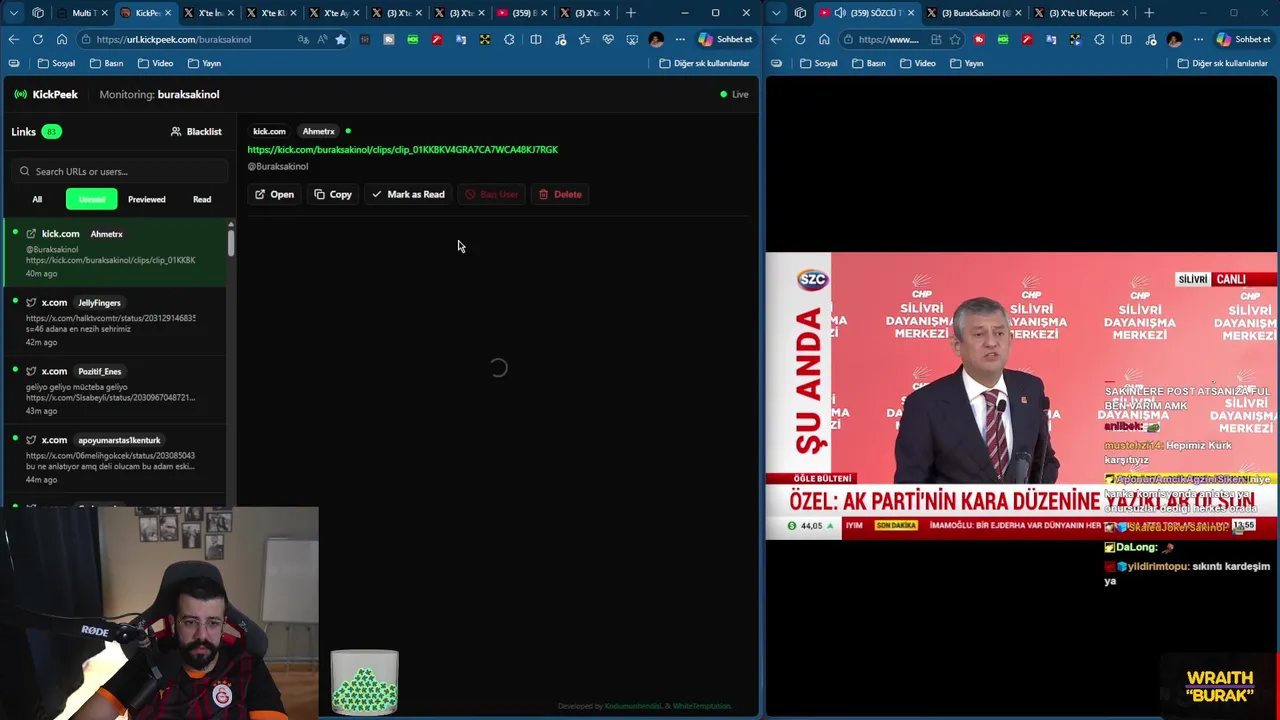Expand Diğer sık kullanılanlar in right browser
The height and width of the screenshot is (720, 1280).
pyautogui.click(x=1222, y=63)
